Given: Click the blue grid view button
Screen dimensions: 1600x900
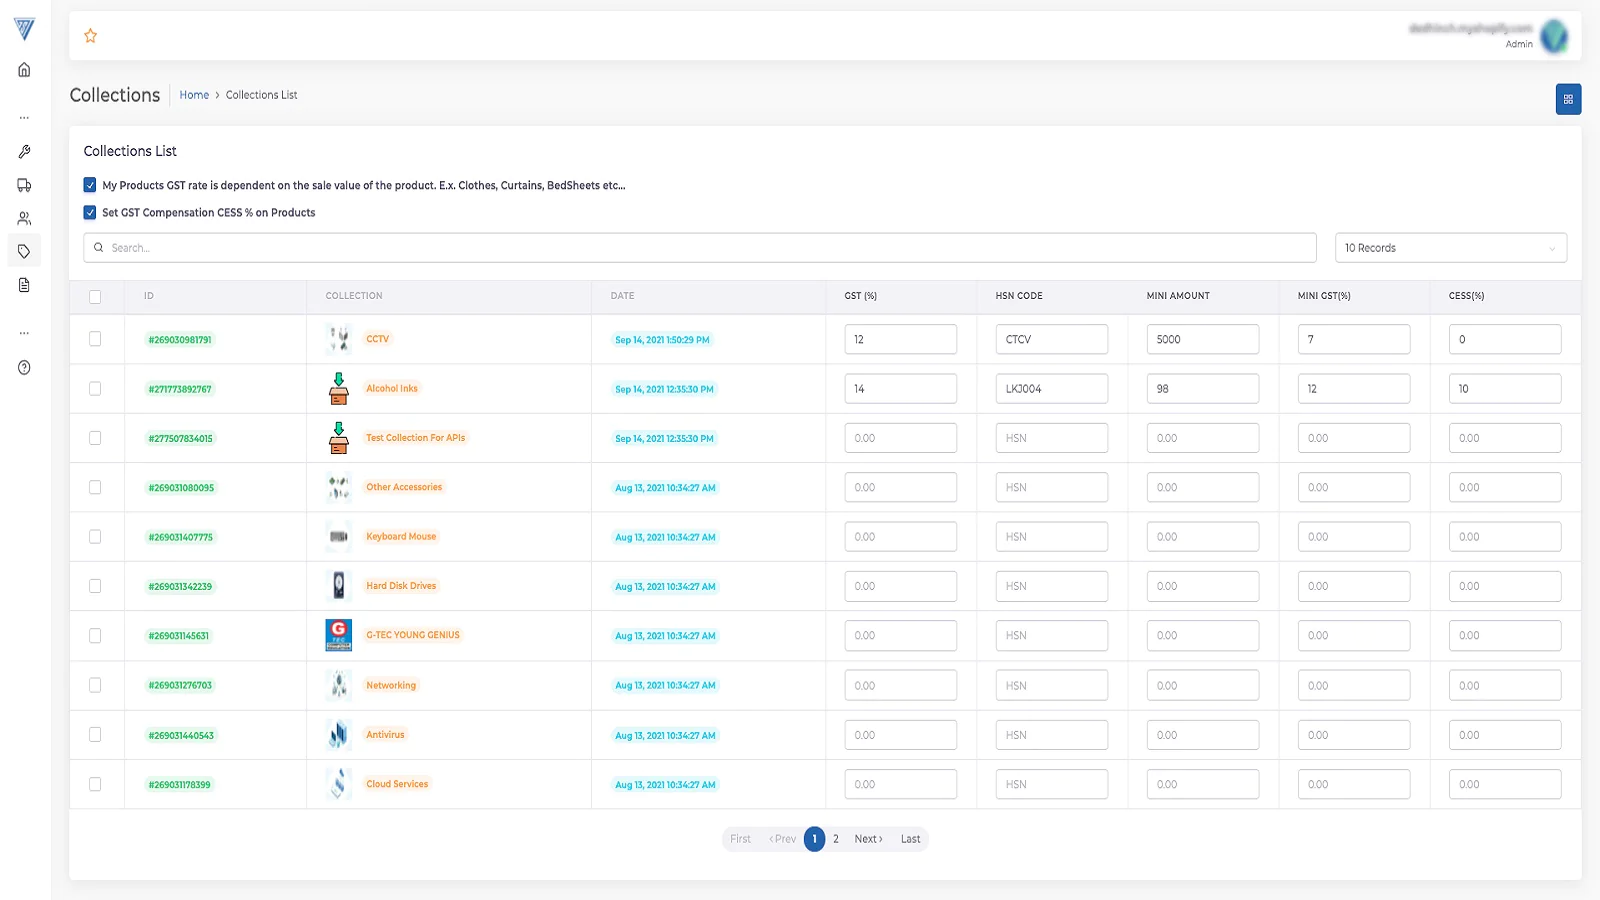Looking at the screenshot, I should (1568, 99).
